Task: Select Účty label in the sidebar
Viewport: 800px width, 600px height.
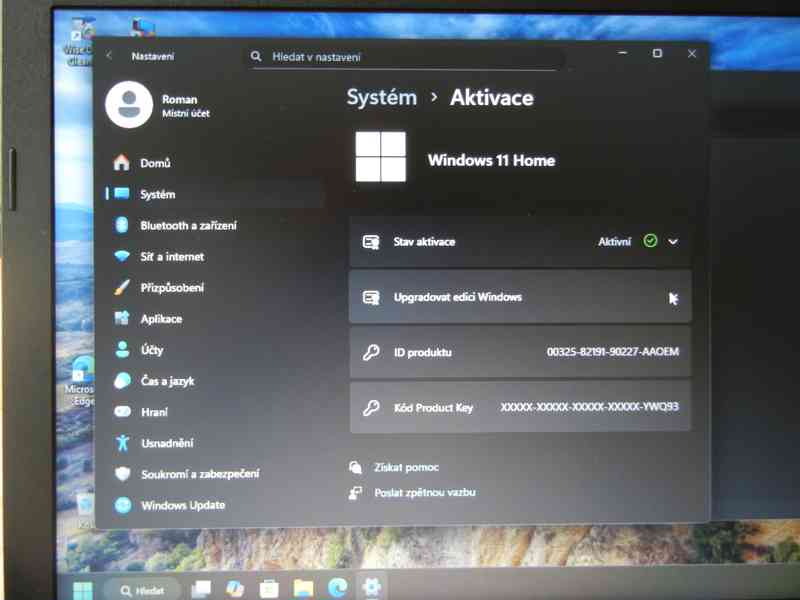Action: click(152, 350)
